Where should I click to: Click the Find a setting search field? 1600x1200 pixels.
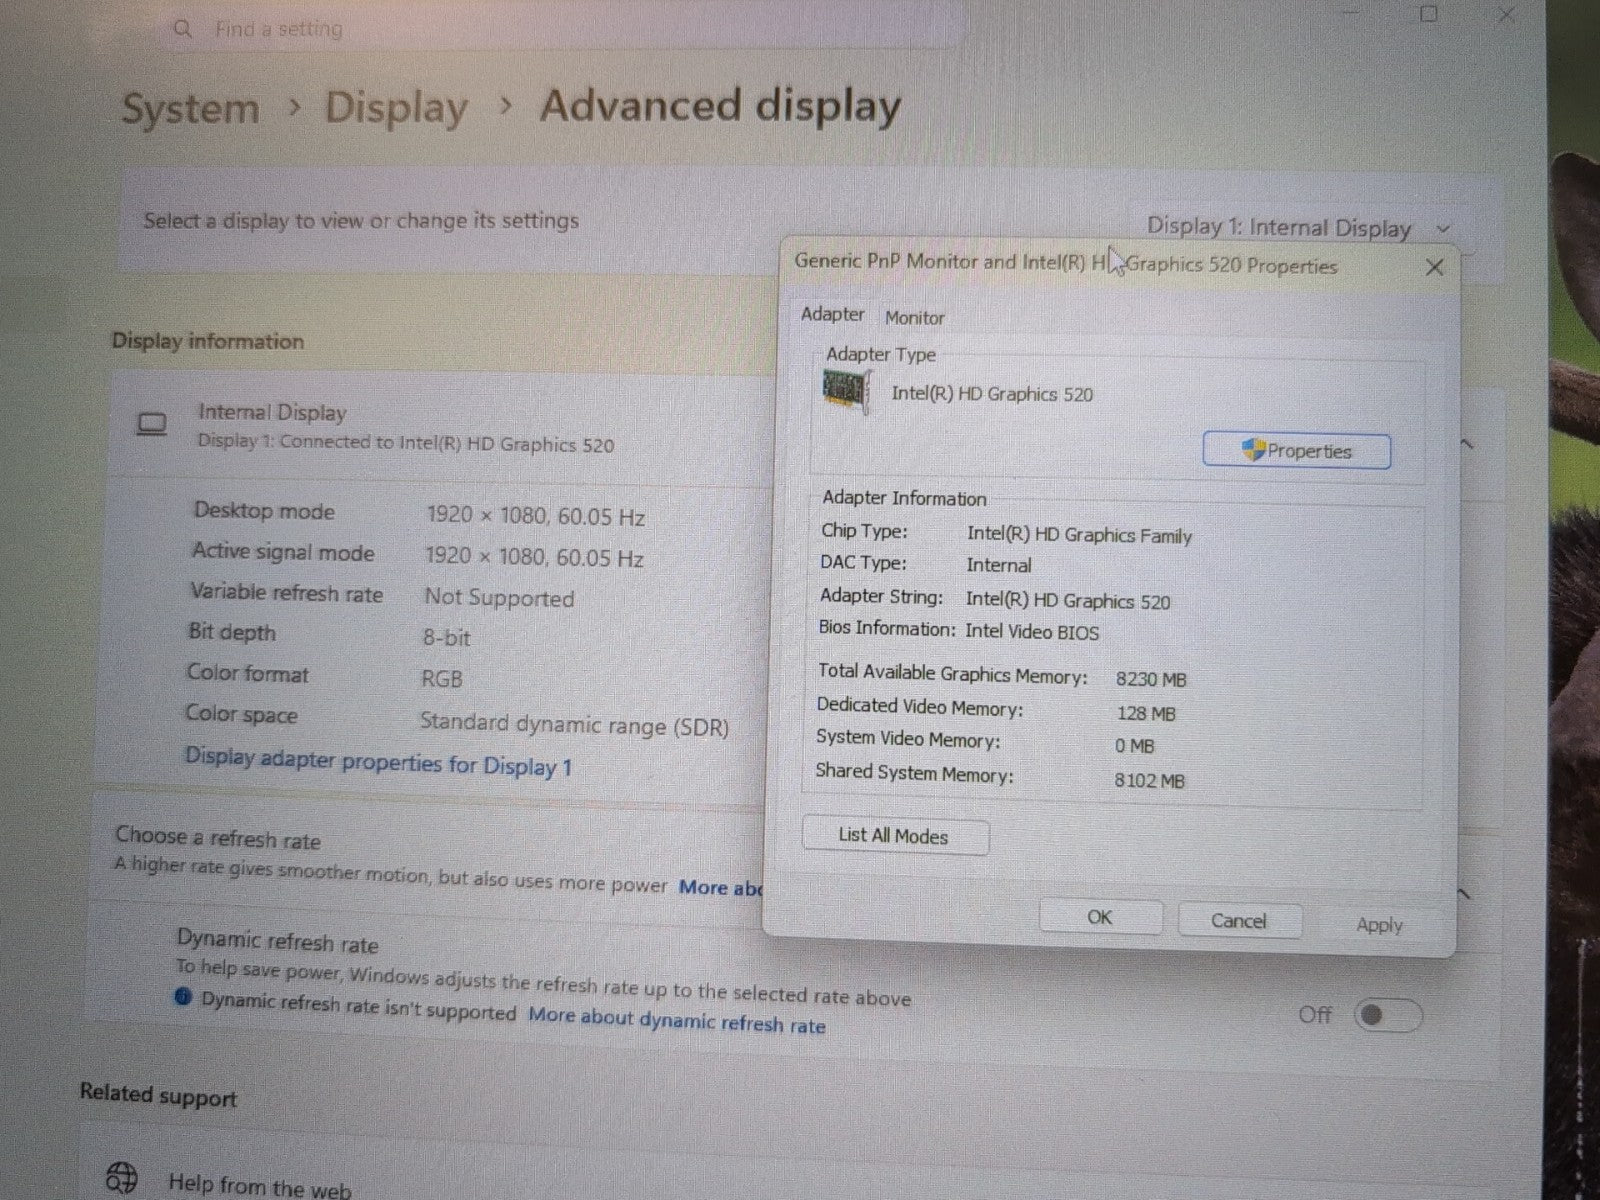click(560, 29)
